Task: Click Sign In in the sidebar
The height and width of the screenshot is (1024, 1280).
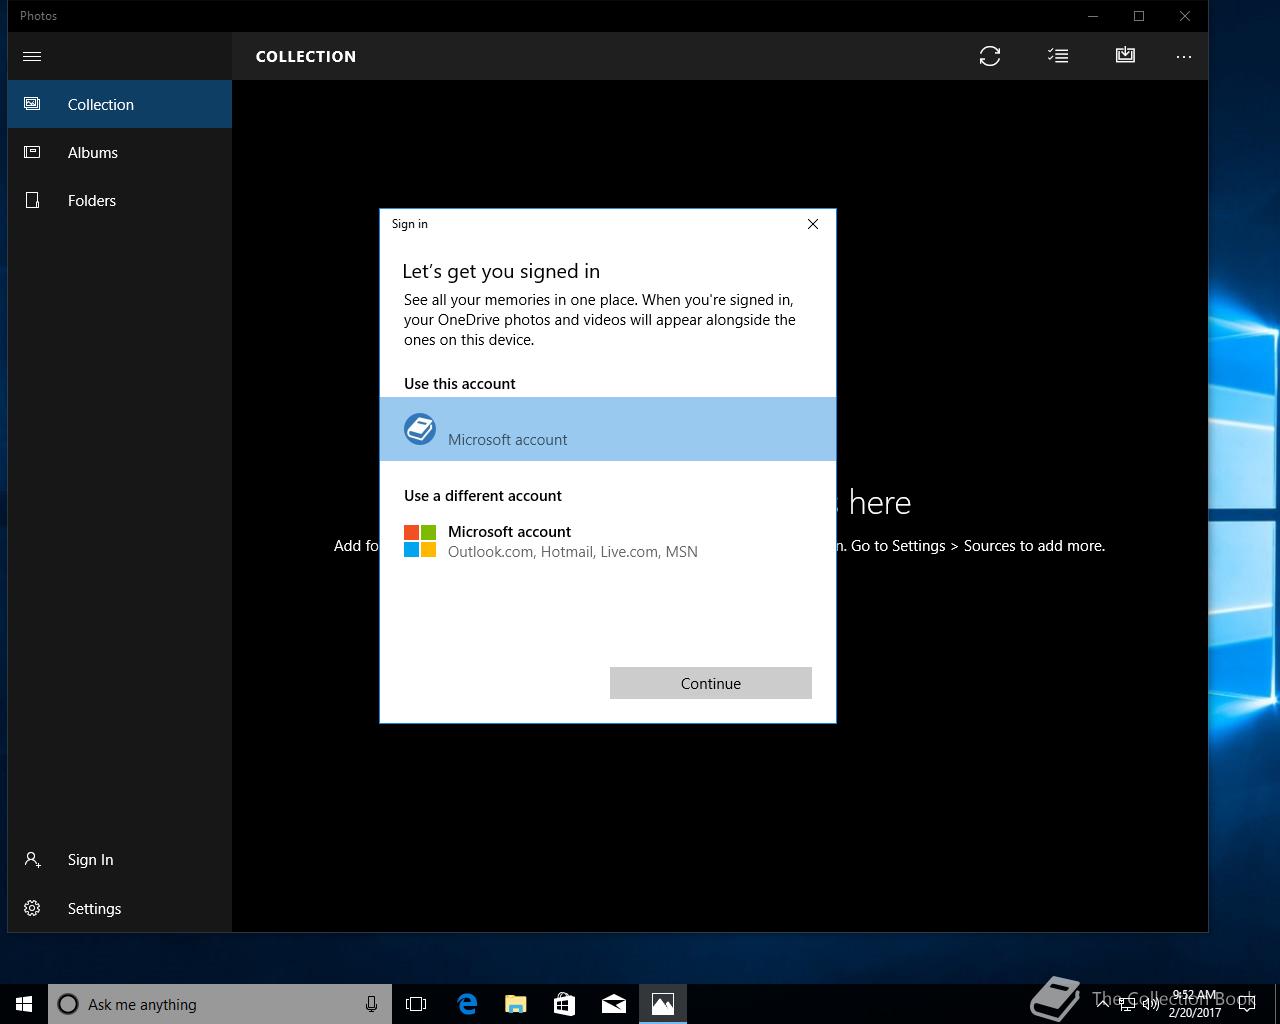Action: [120, 860]
